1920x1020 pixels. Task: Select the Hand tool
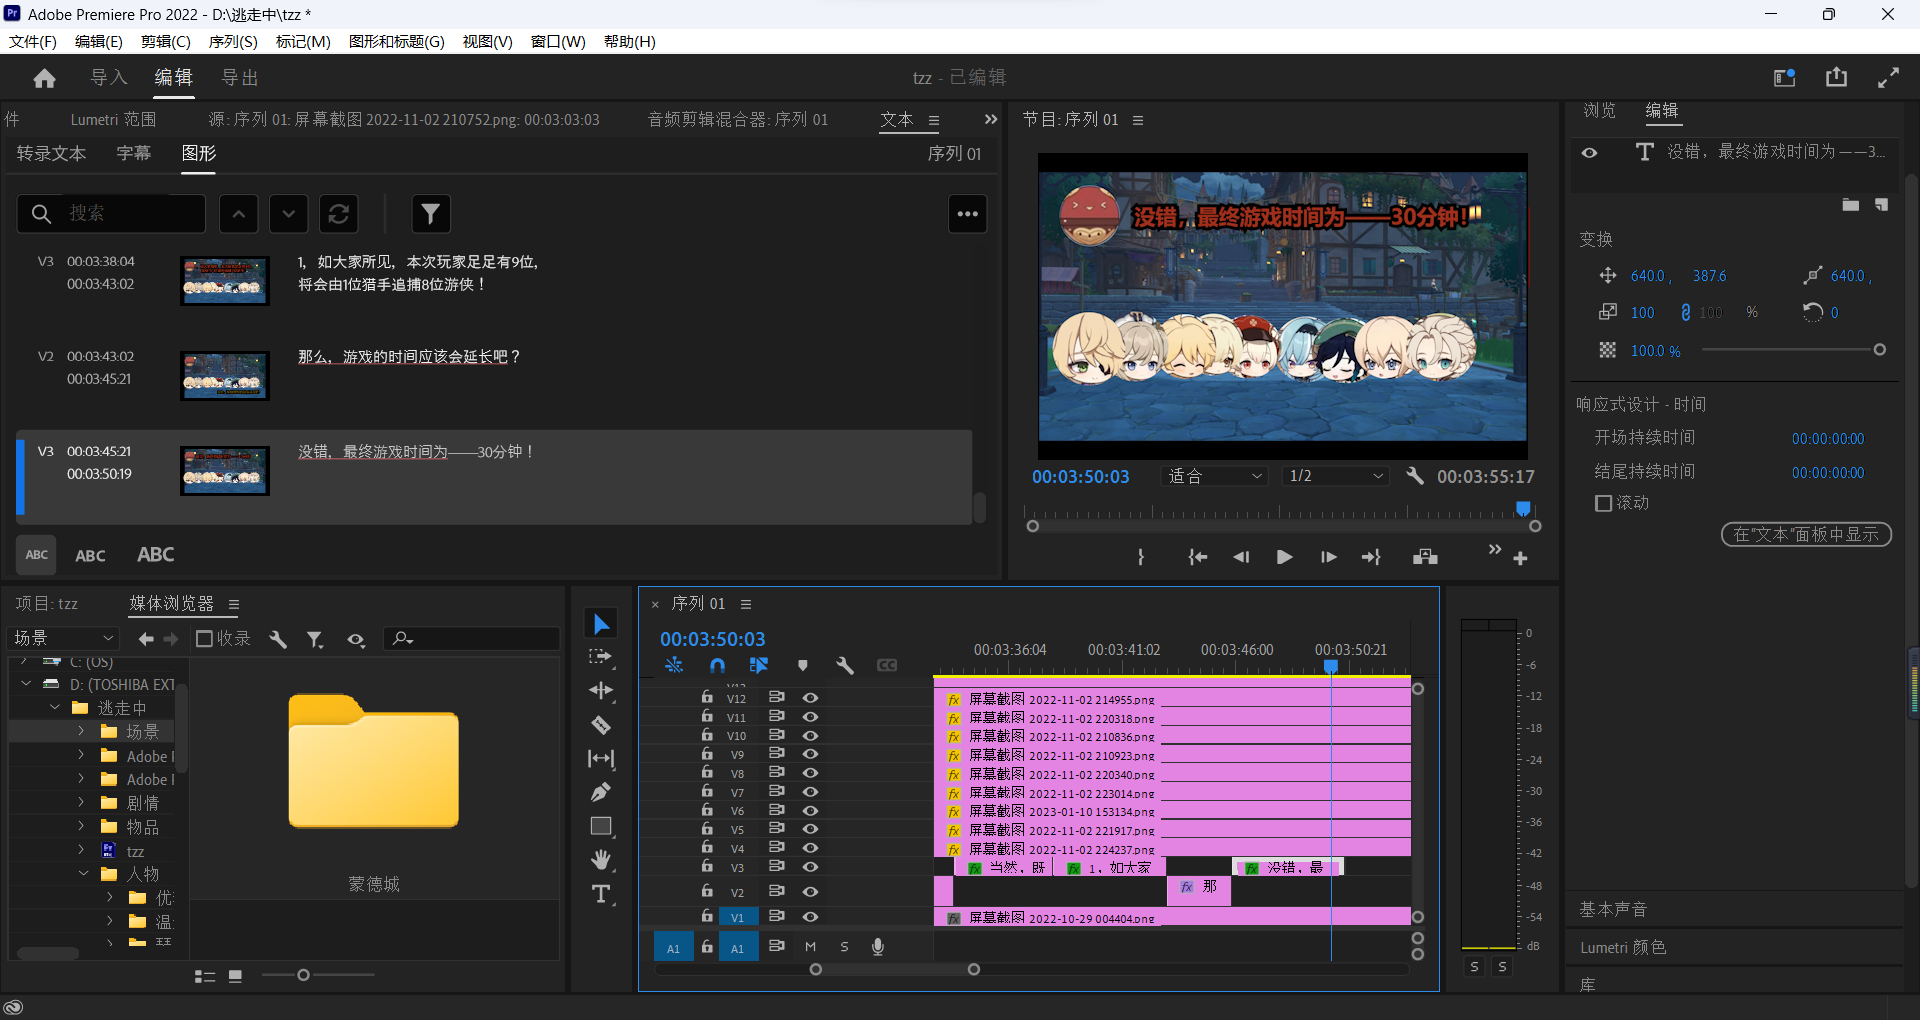click(601, 860)
